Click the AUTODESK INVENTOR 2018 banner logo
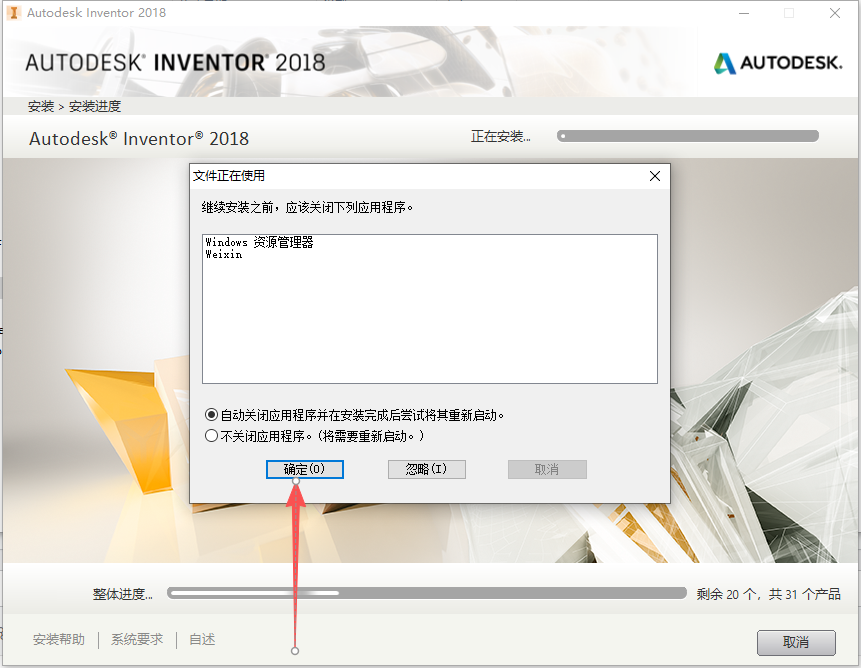Viewport: 861px width, 668px height. pos(175,61)
